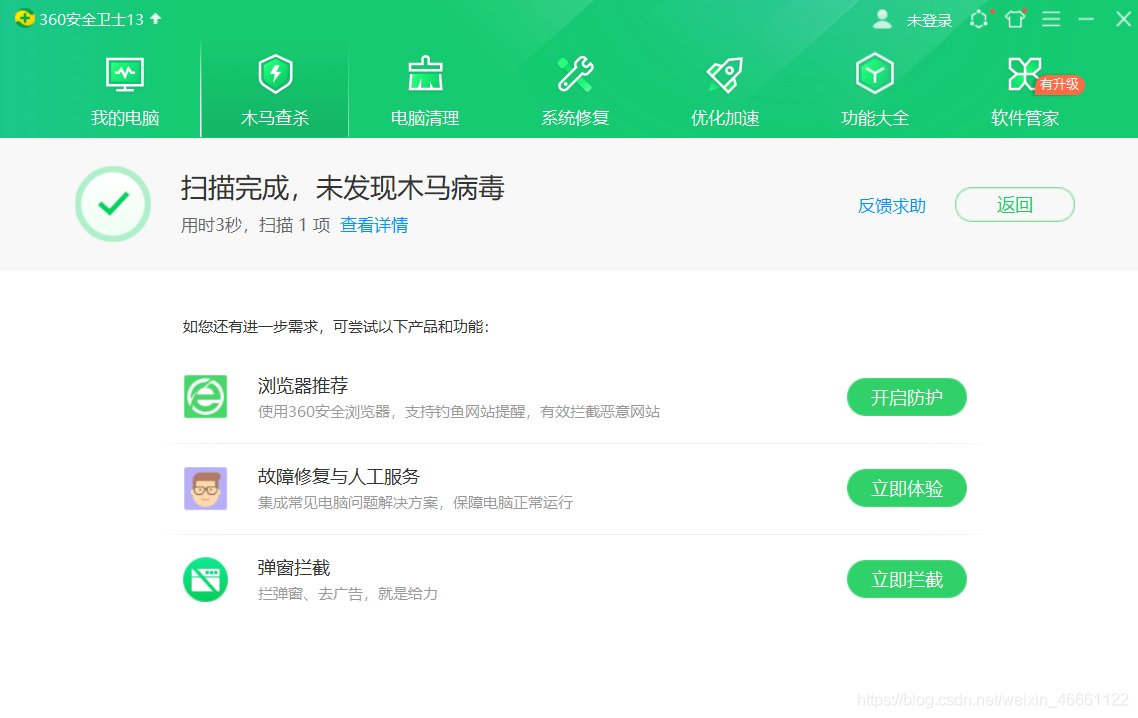Click the 360 logo icon in title bar

pos(24,18)
